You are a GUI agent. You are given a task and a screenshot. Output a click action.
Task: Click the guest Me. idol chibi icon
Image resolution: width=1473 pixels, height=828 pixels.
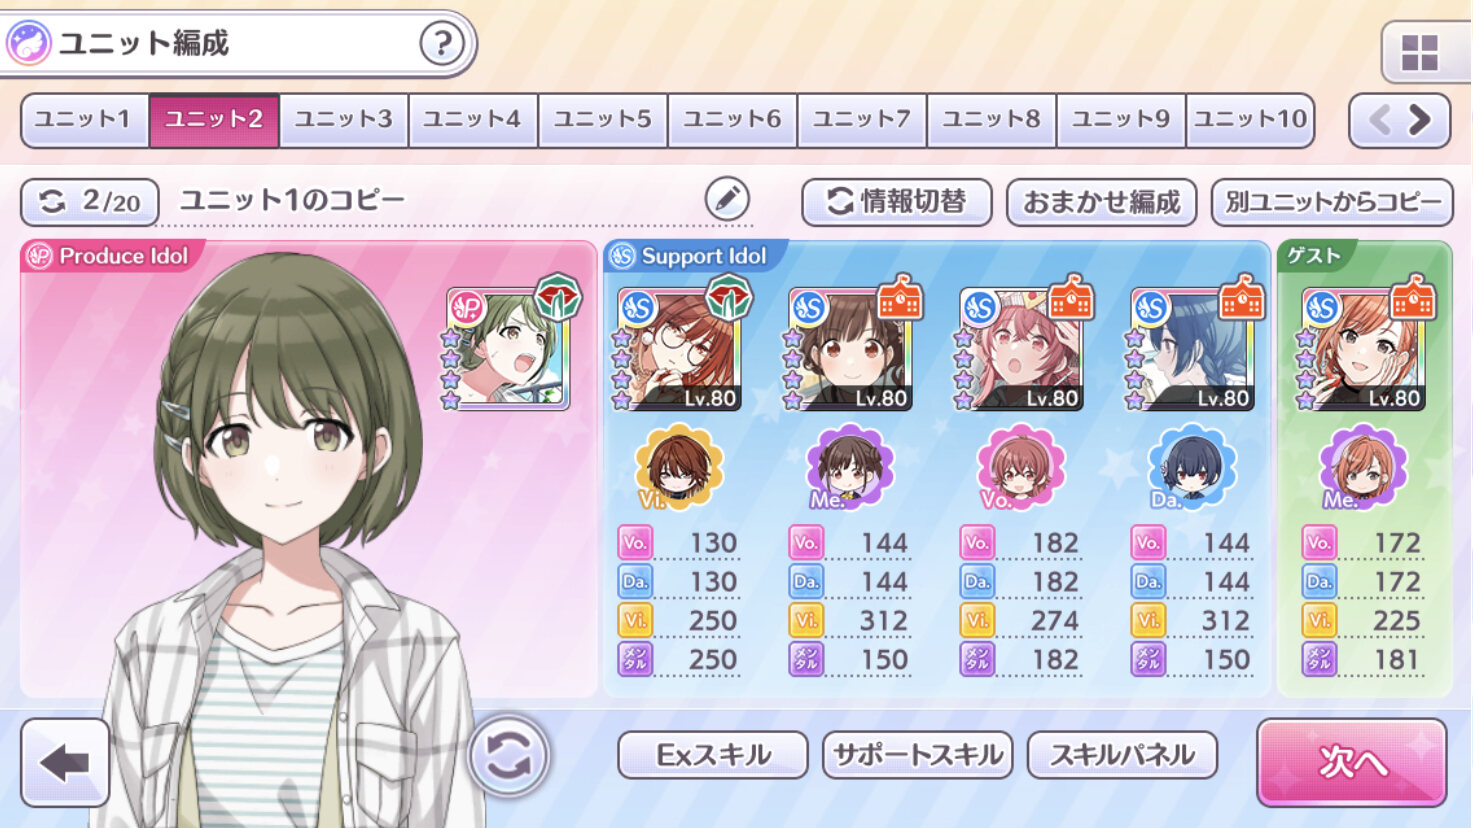pos(1362,467)
